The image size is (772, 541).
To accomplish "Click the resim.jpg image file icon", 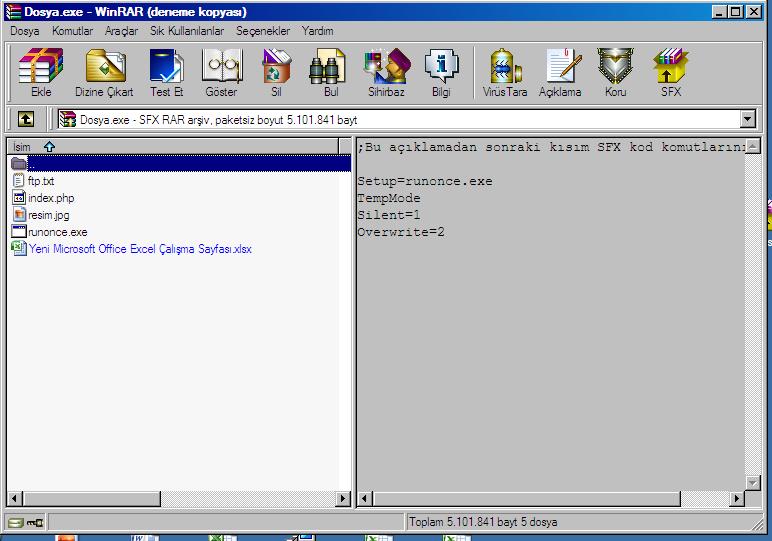I will click(19, 215).
